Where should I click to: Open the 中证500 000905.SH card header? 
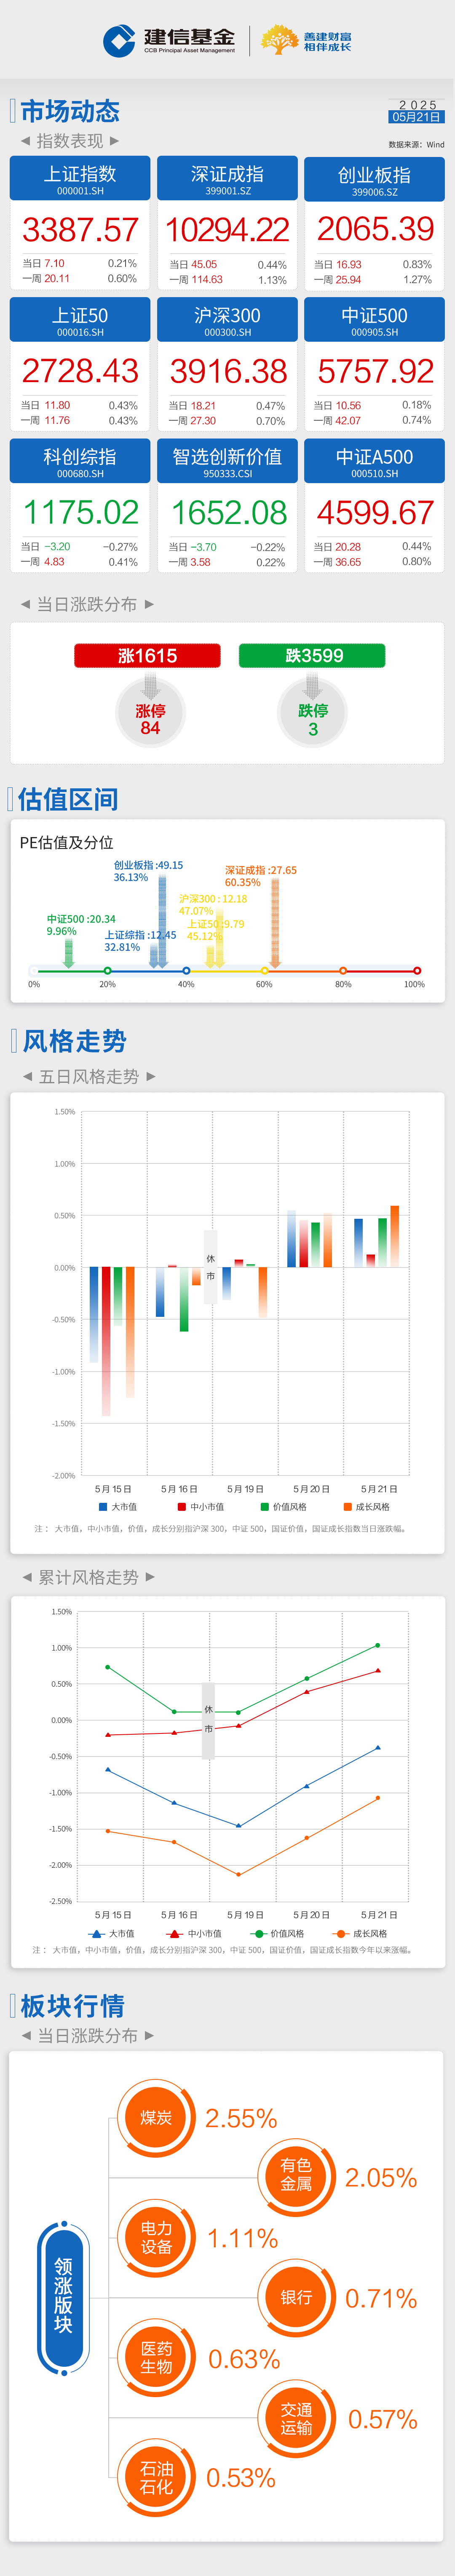click(x=375, y=320)
